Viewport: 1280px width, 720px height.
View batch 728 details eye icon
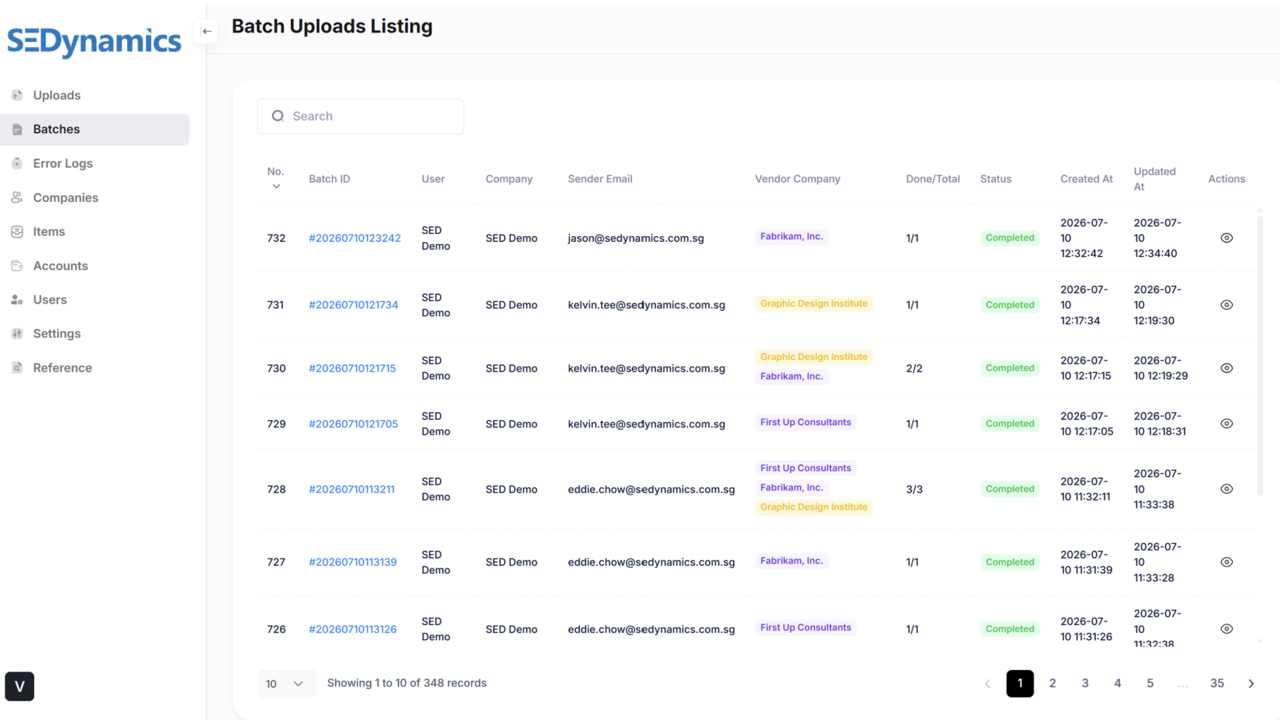tap(1227, 489)
